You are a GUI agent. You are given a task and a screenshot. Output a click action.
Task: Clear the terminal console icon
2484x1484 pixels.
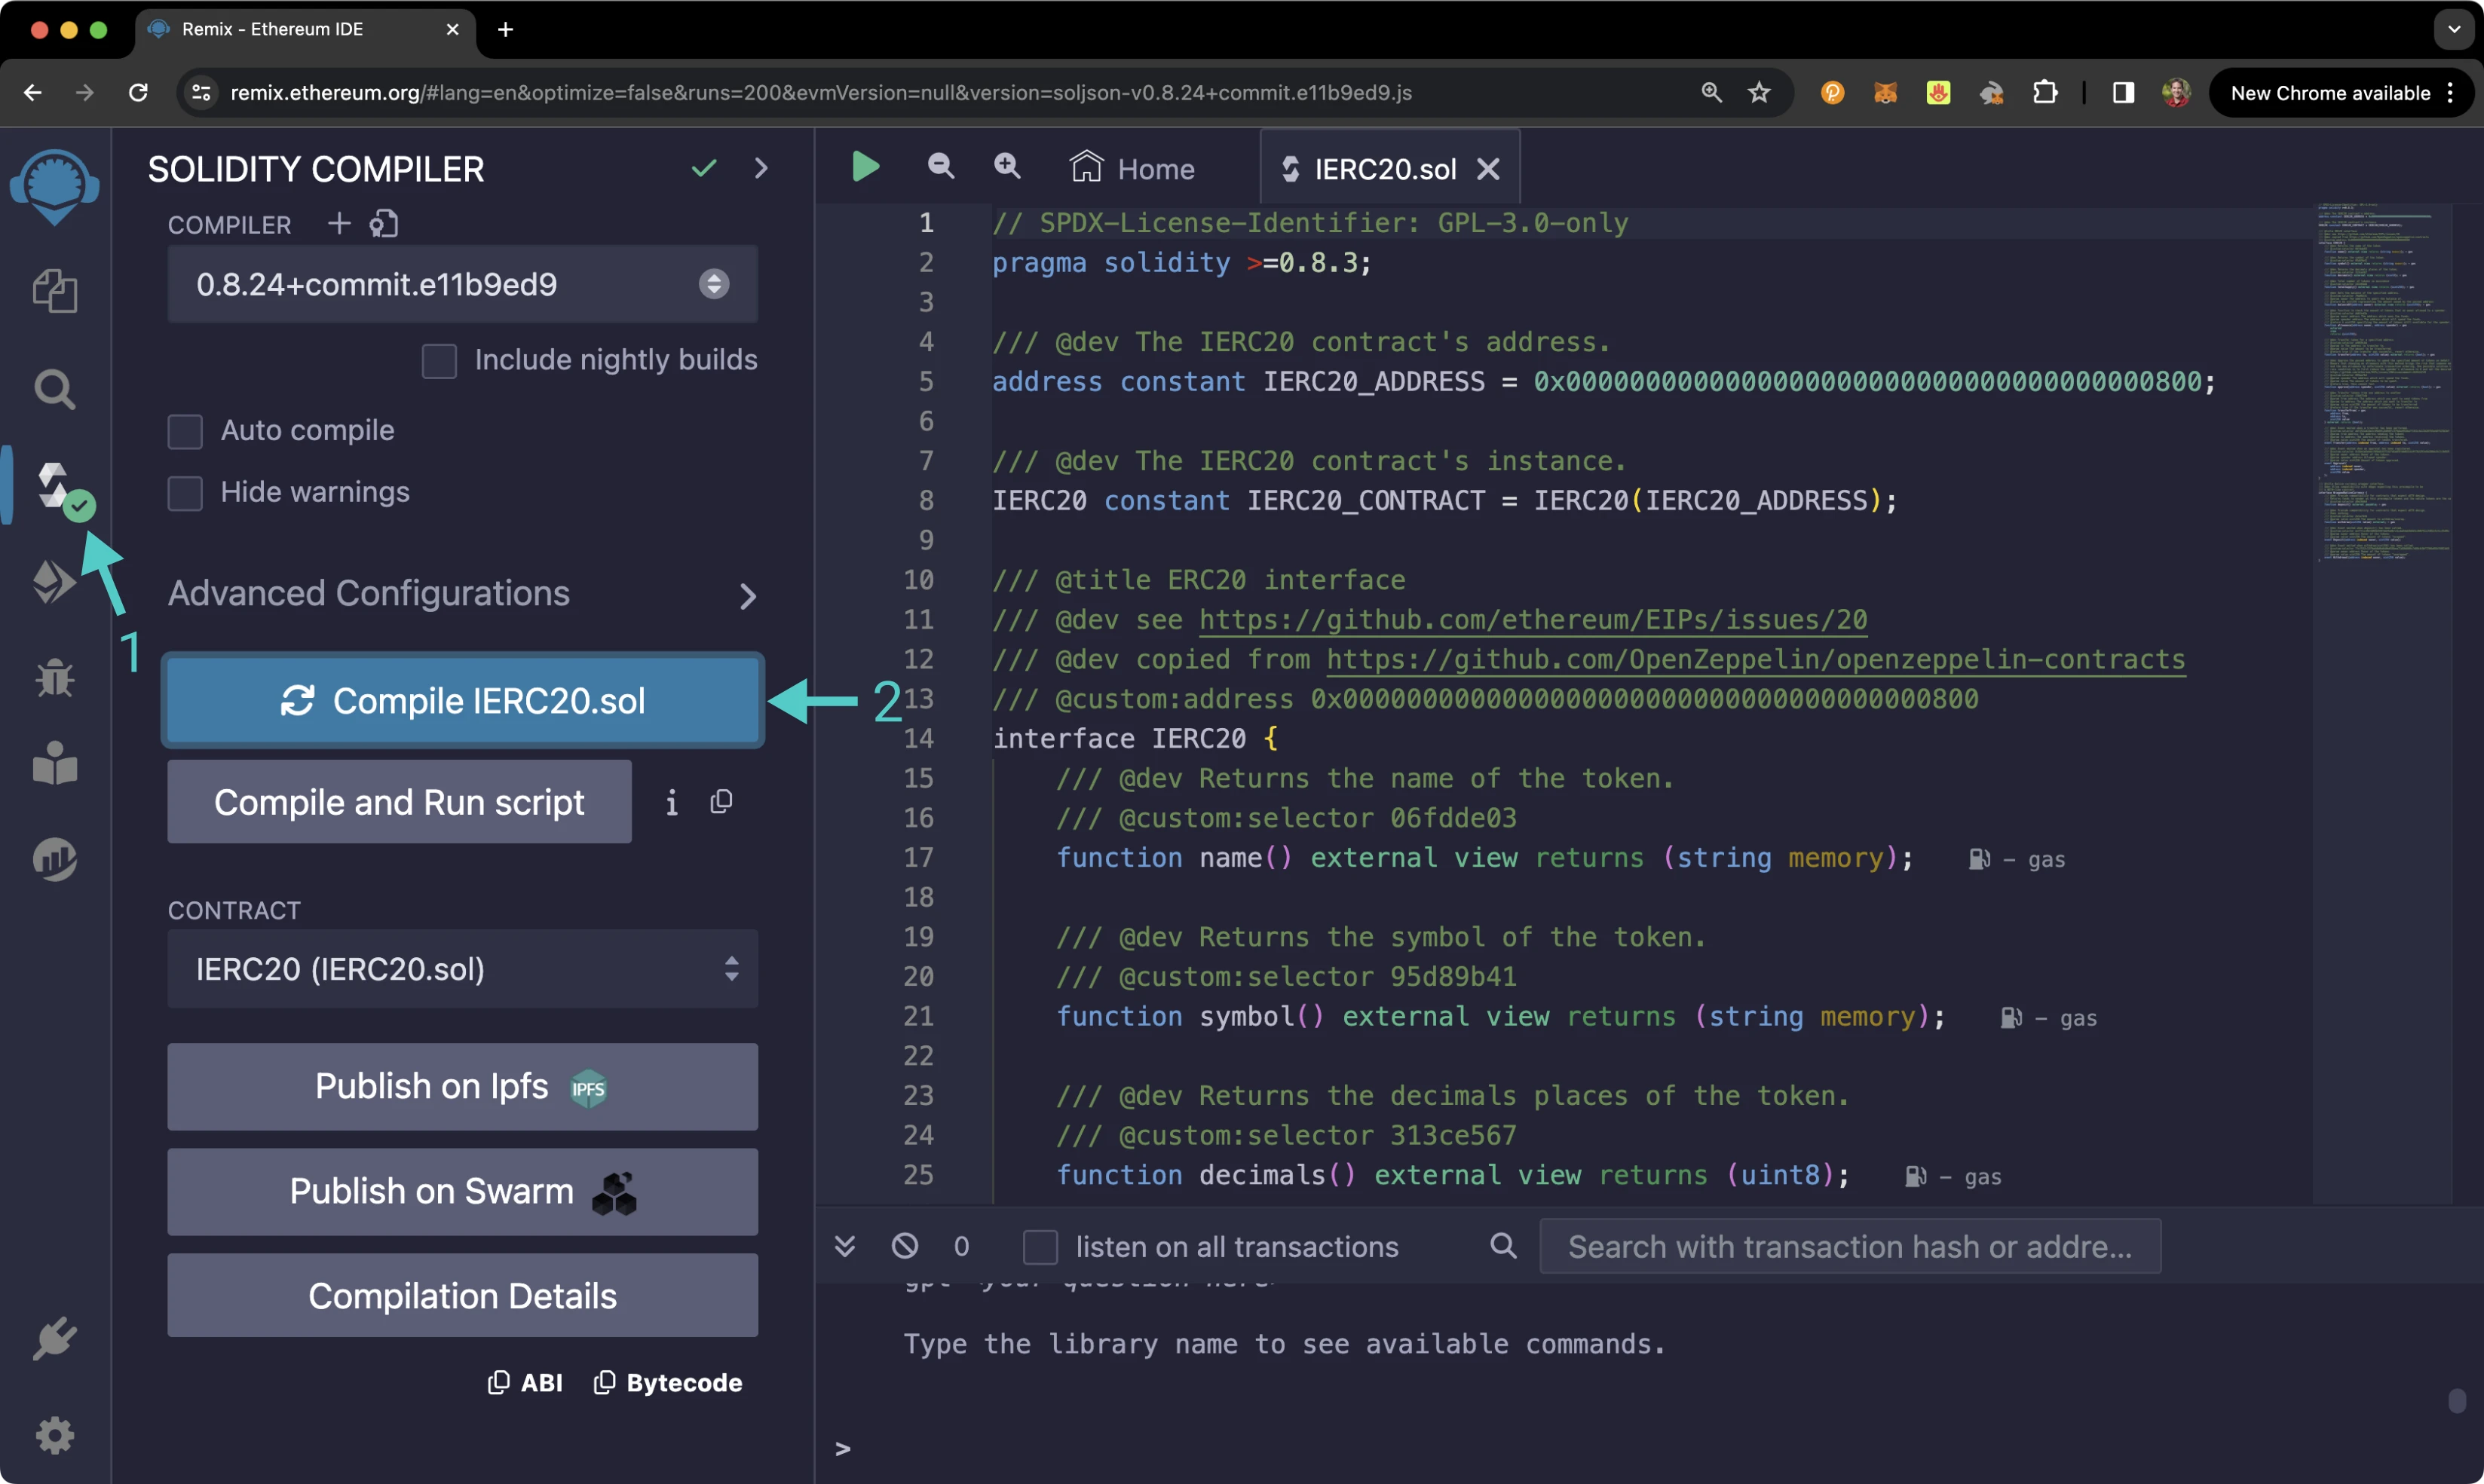(905, 1246)
